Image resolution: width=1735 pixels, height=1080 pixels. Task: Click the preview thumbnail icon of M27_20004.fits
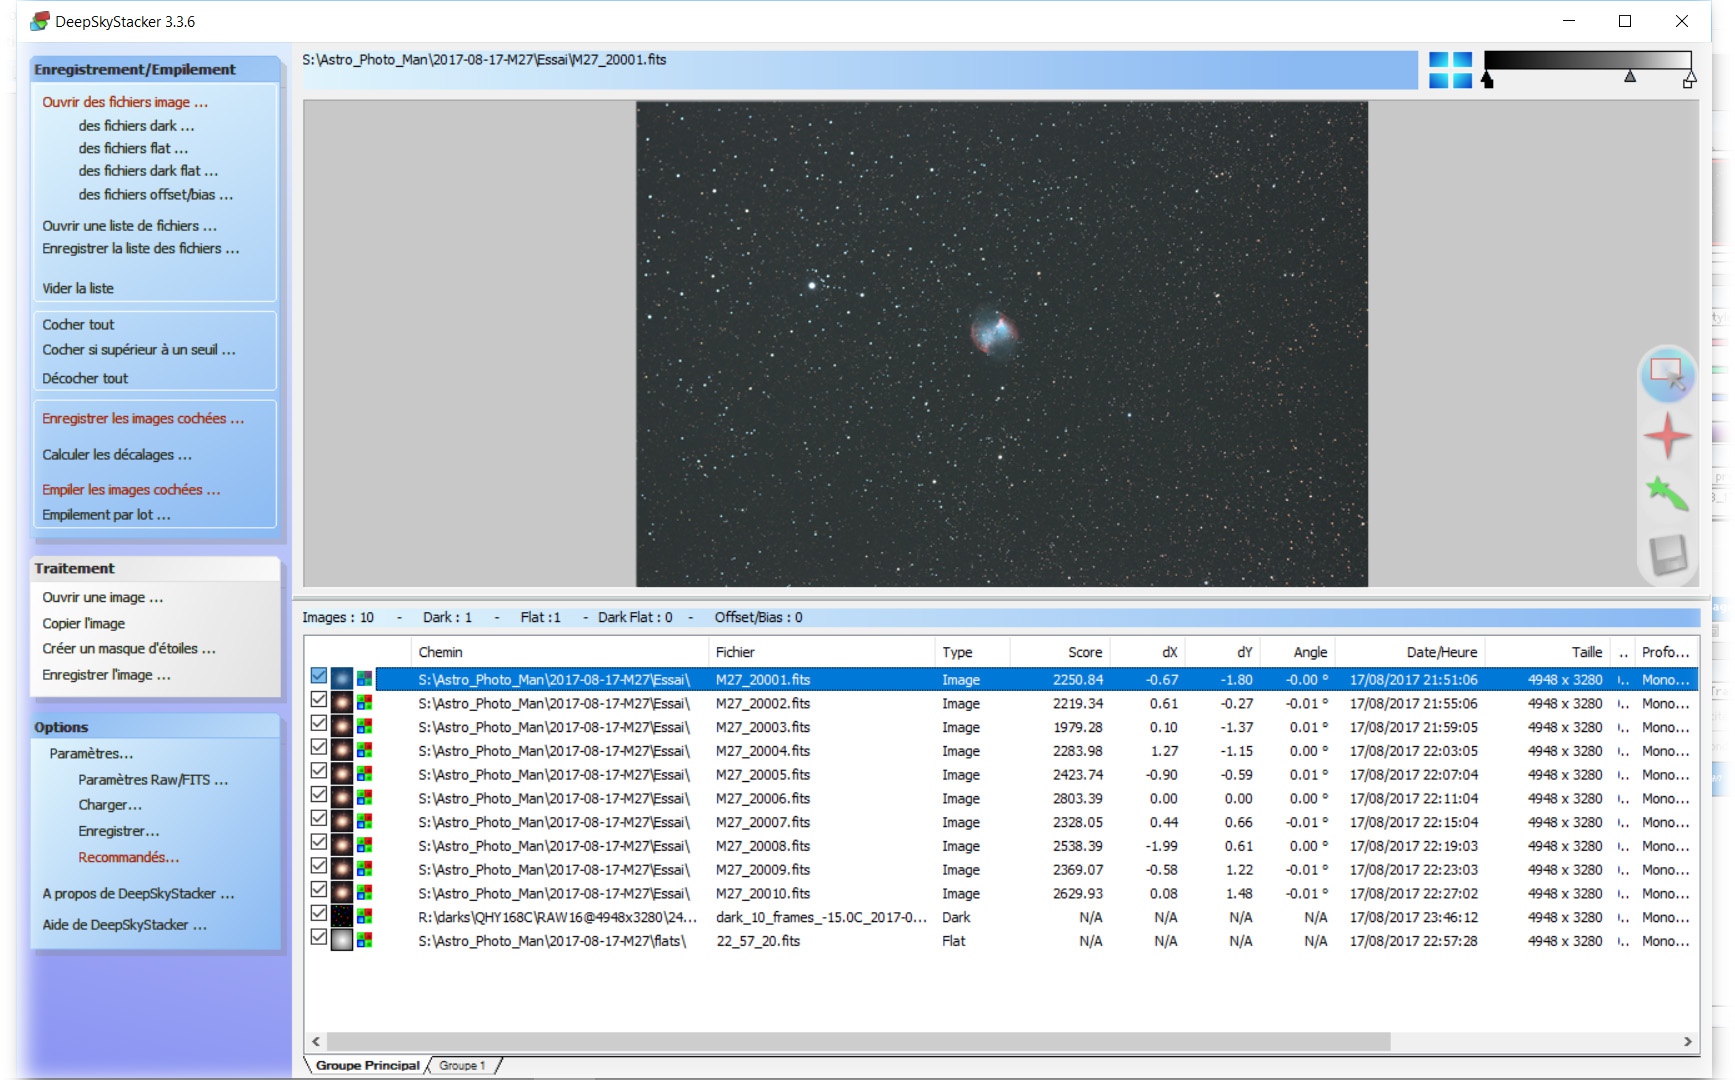coord(342,751)
